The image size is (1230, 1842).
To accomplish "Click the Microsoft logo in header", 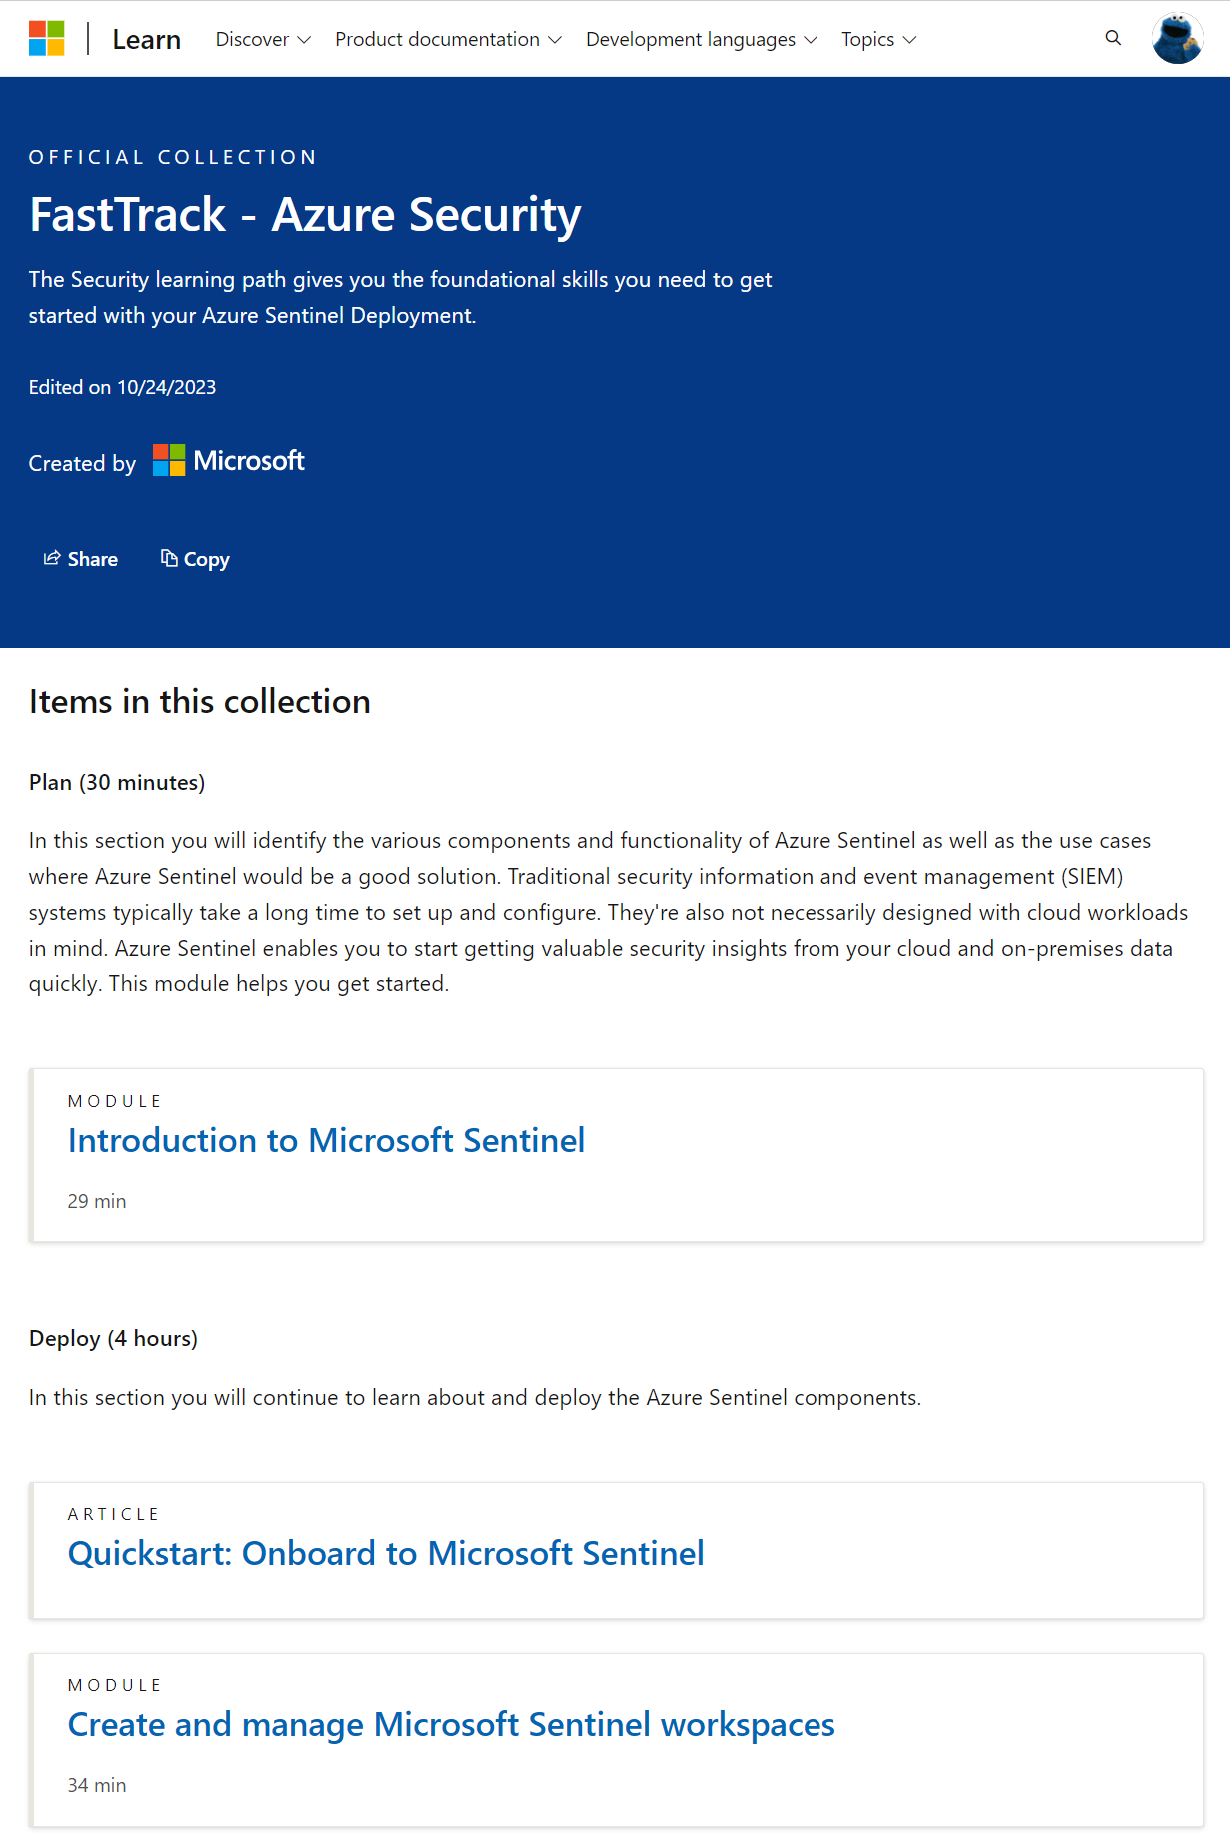I will pyautogui.click(x=47, y=39).
